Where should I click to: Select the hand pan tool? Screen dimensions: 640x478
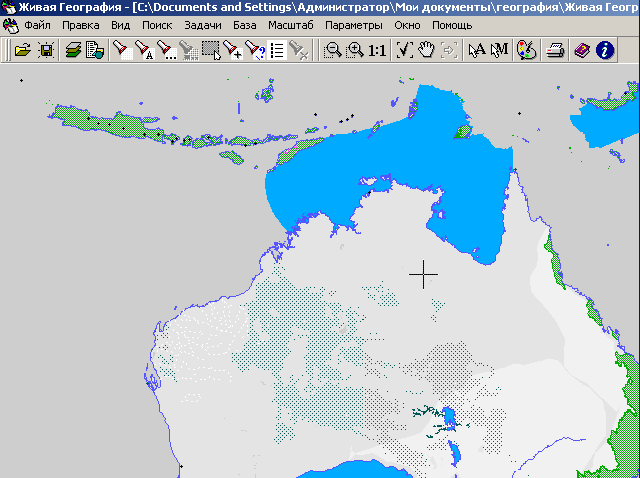pos(427,49)
